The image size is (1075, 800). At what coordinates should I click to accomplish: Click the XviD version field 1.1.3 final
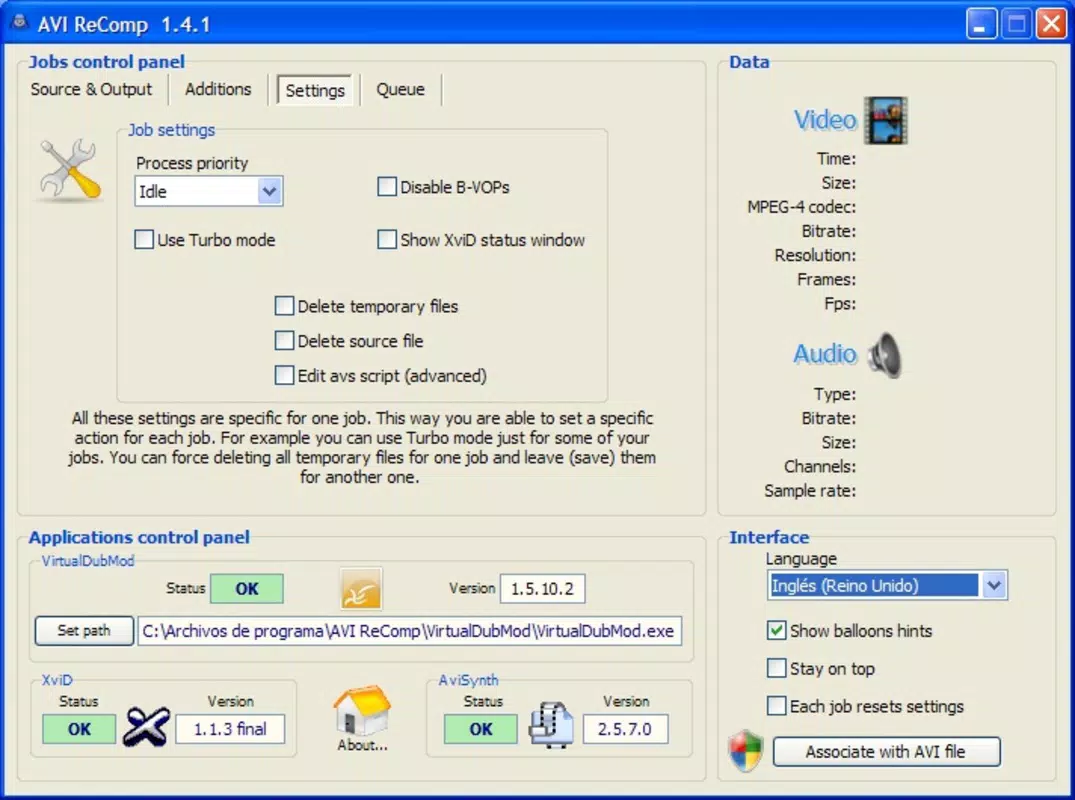pos(230,729)
